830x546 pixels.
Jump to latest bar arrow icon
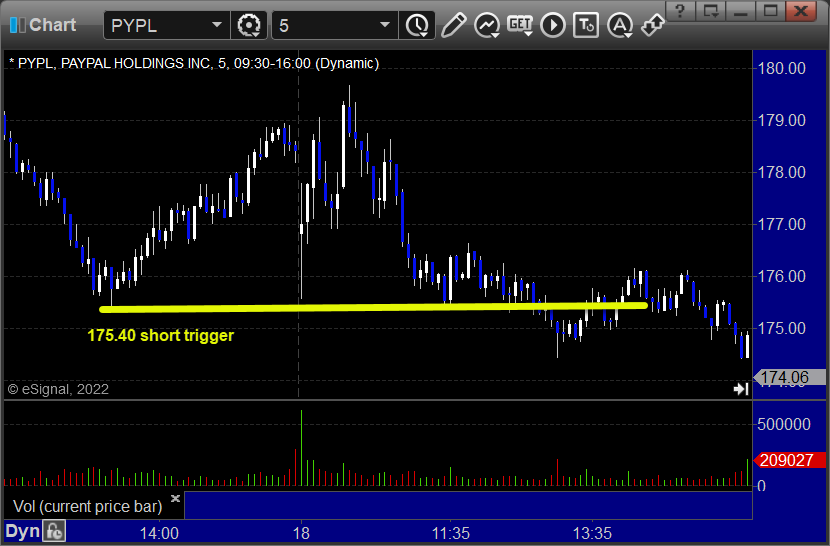[x=741, y=389]
